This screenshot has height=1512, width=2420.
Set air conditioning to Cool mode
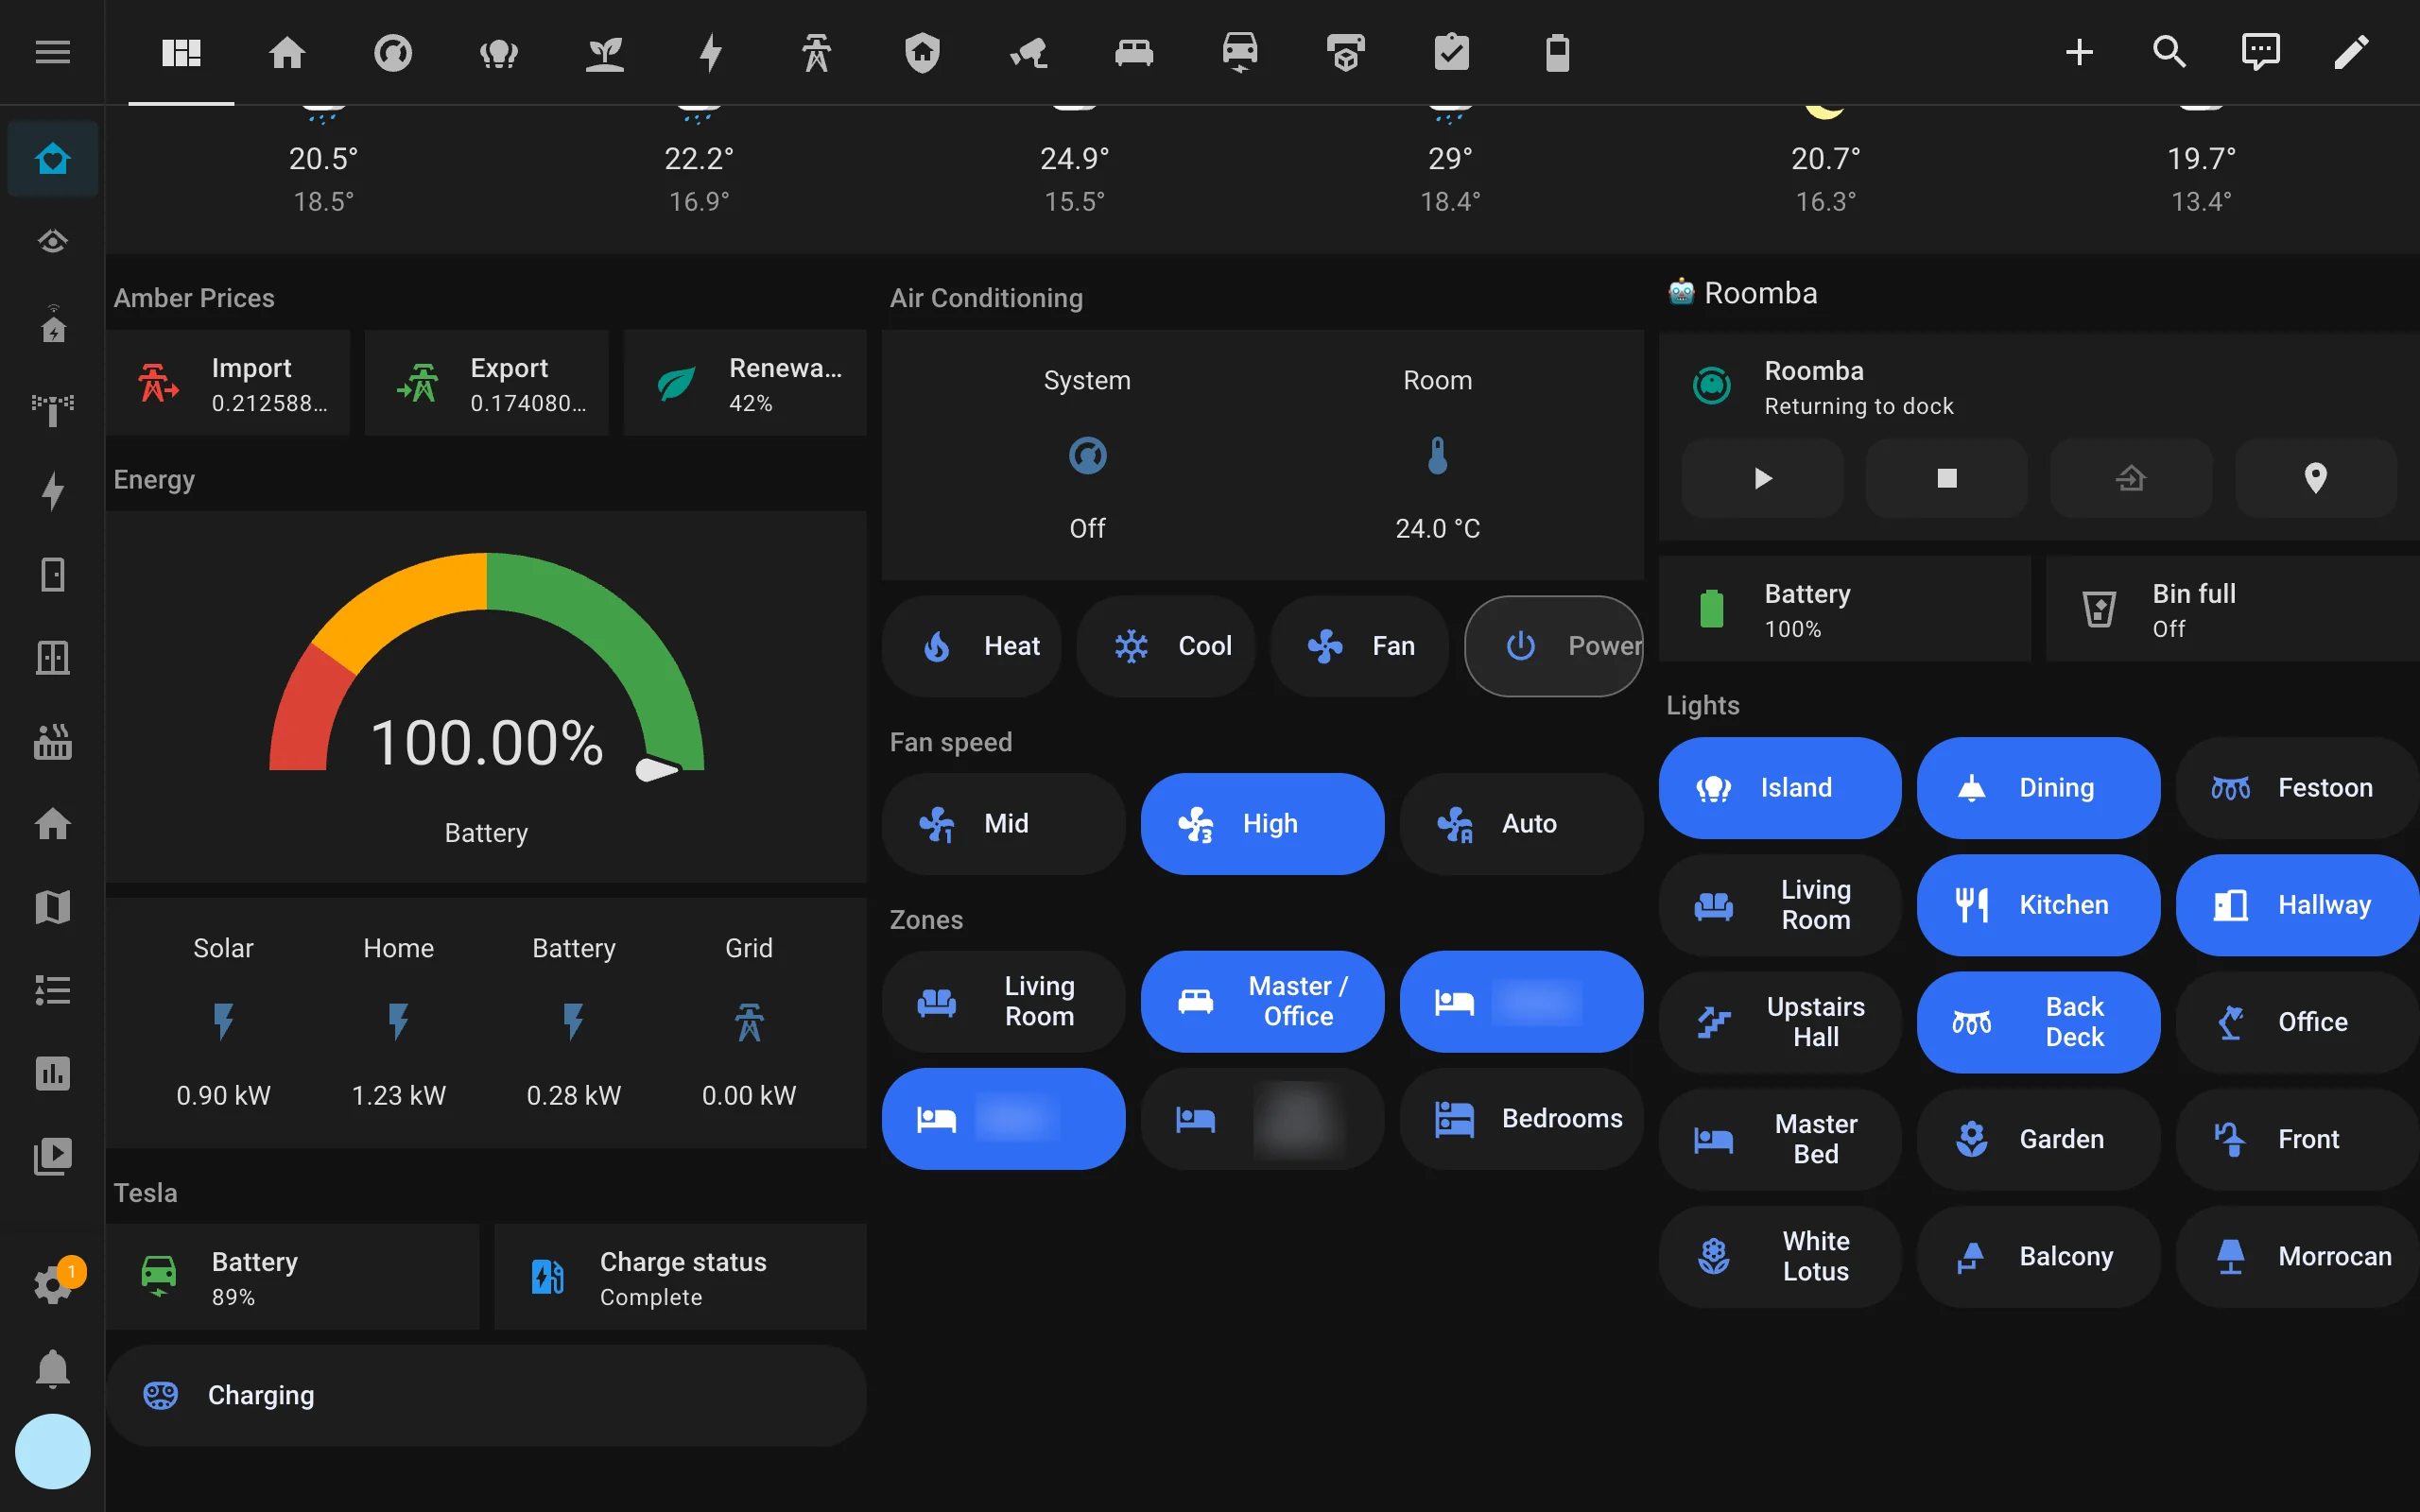pos(1165,646)
